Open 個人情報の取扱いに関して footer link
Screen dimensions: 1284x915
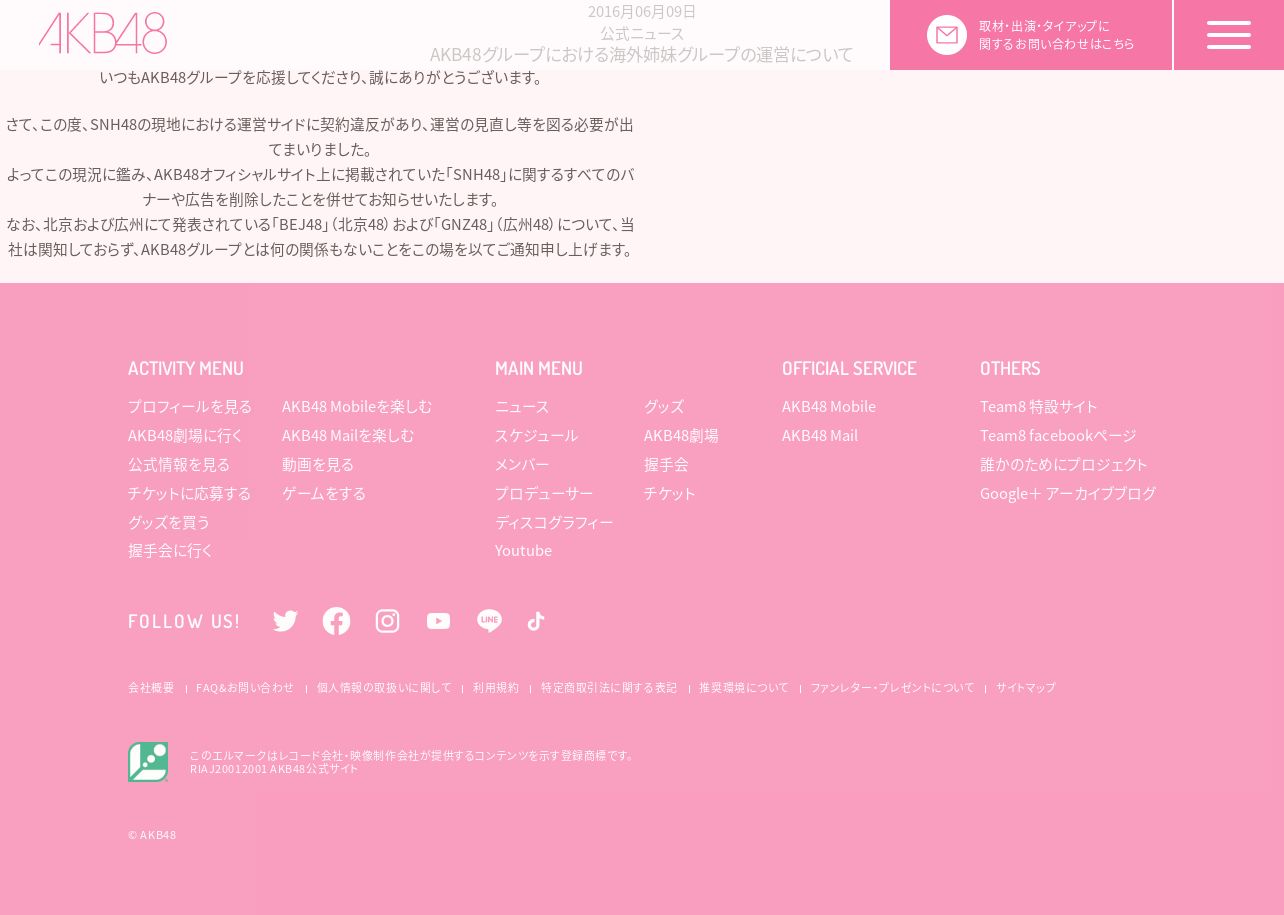click(x=384, y=687)
